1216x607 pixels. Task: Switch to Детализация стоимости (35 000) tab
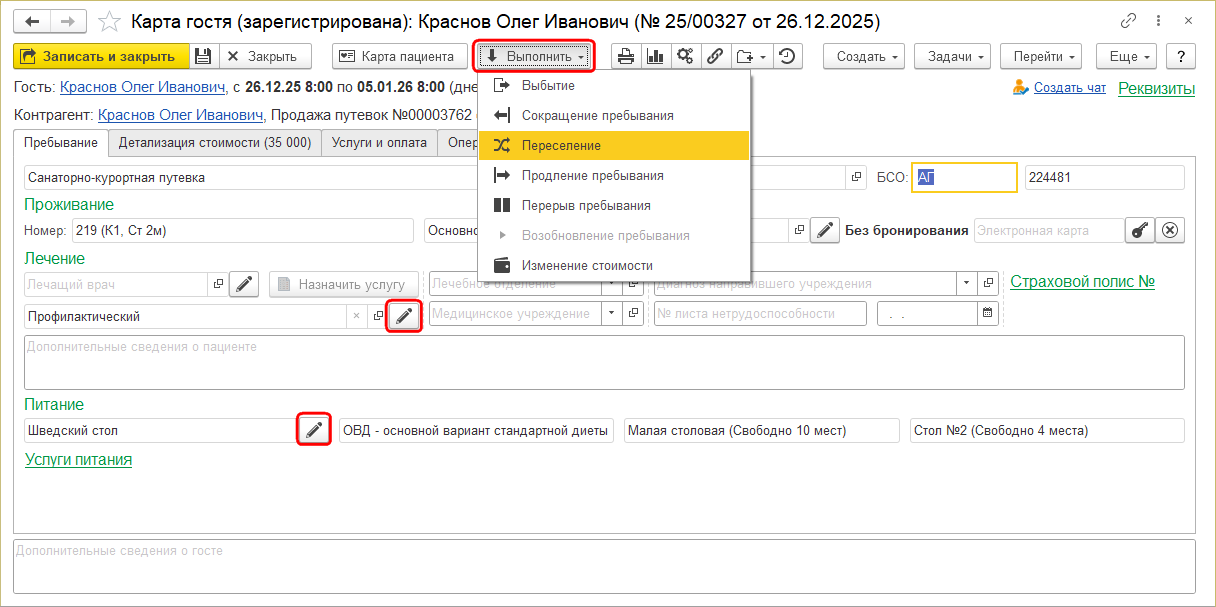coord(215,143)
